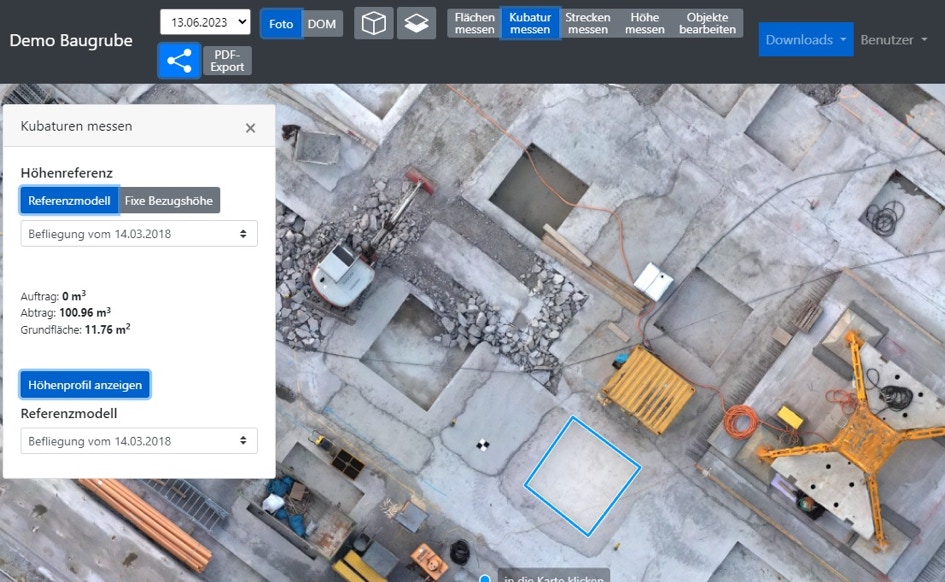Select the Flächen messen tool
Screen dimensions: 945x582
474,23
